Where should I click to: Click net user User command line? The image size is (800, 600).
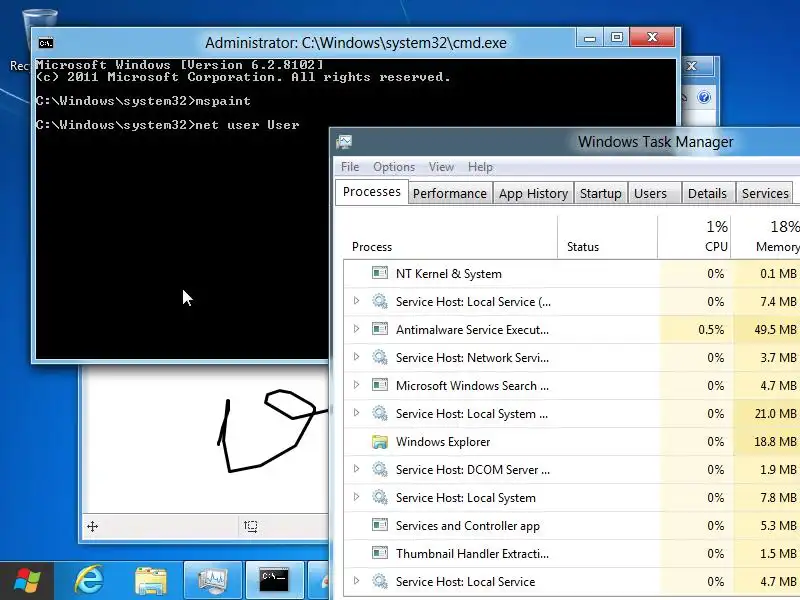pyautogui.click(x=167, y=125)
